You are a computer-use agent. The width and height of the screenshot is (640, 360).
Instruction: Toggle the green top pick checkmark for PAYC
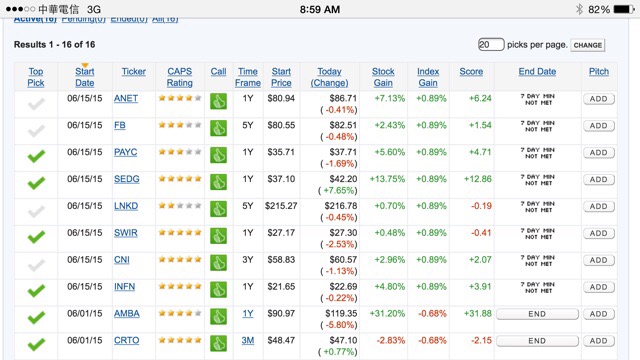click(36, 156)
